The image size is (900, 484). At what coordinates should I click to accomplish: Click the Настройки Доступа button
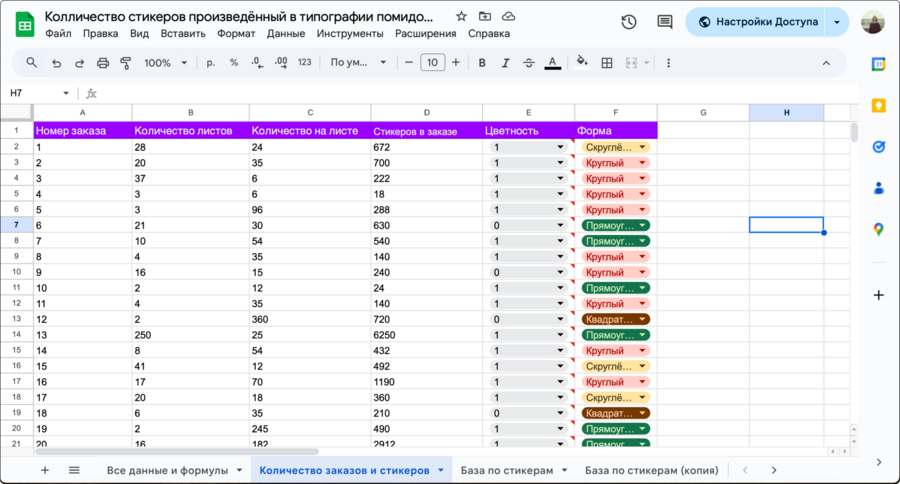tap(757, 22)
